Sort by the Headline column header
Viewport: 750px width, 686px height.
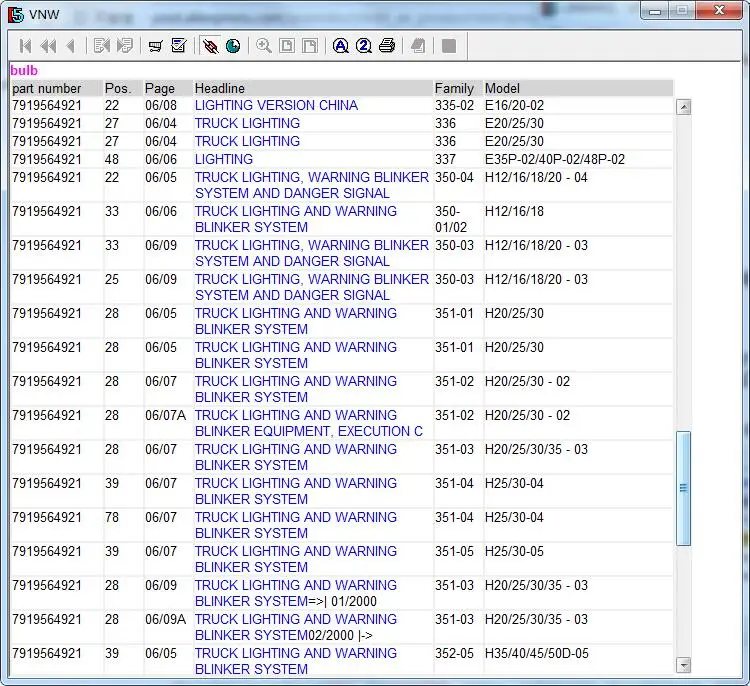pos(220,88)
